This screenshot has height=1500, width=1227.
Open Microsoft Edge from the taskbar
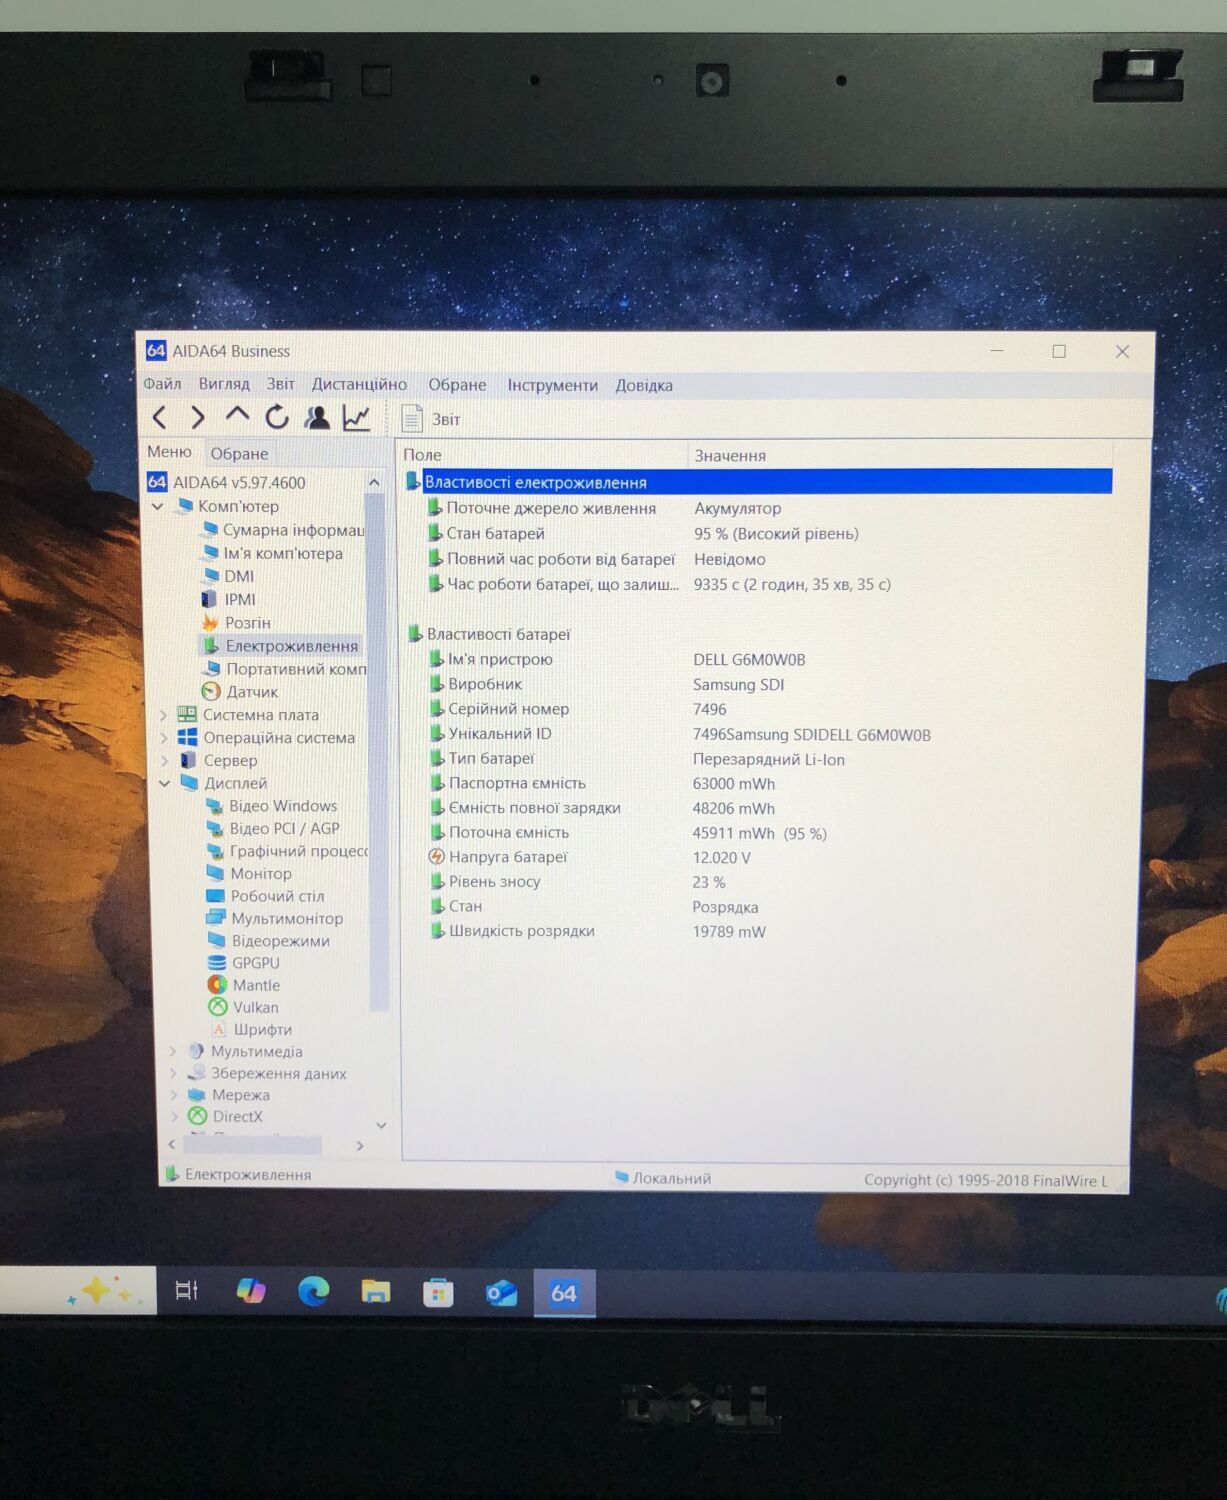click(314, 1292)
